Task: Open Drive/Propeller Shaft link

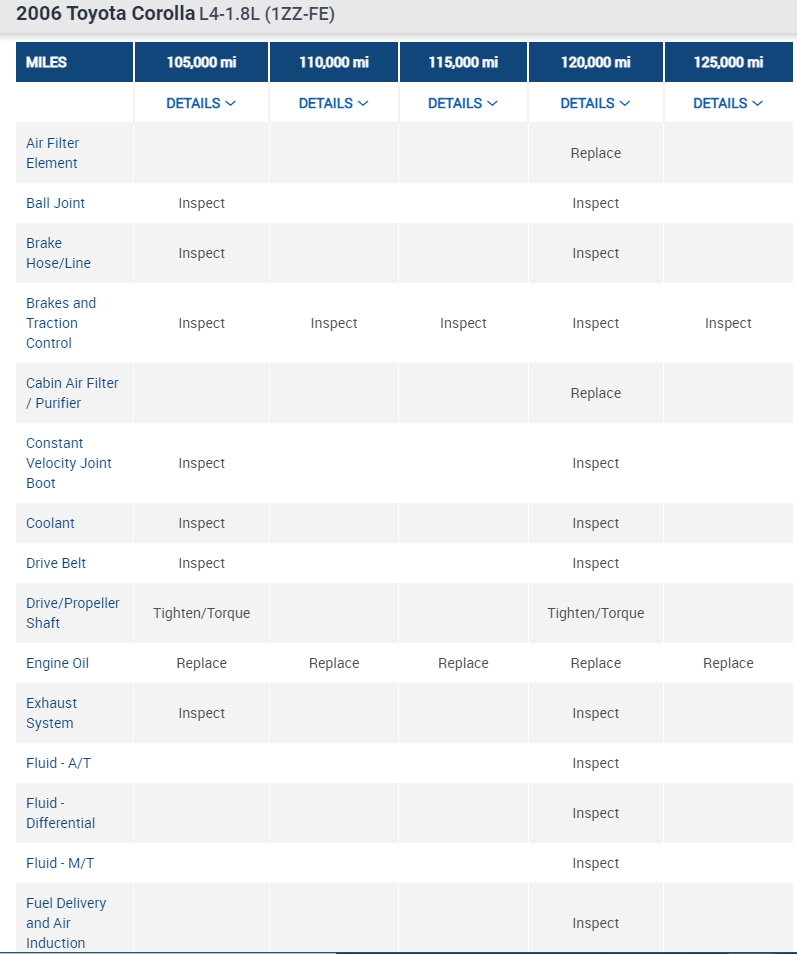Action: [x=72, y=613]
